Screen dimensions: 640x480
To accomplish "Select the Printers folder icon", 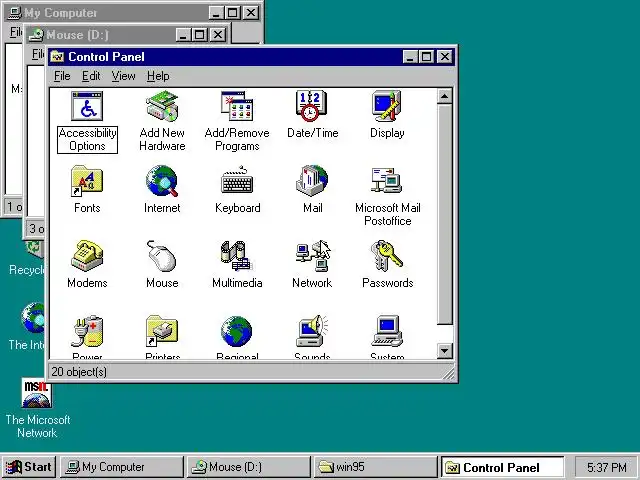I will (162, 331).
